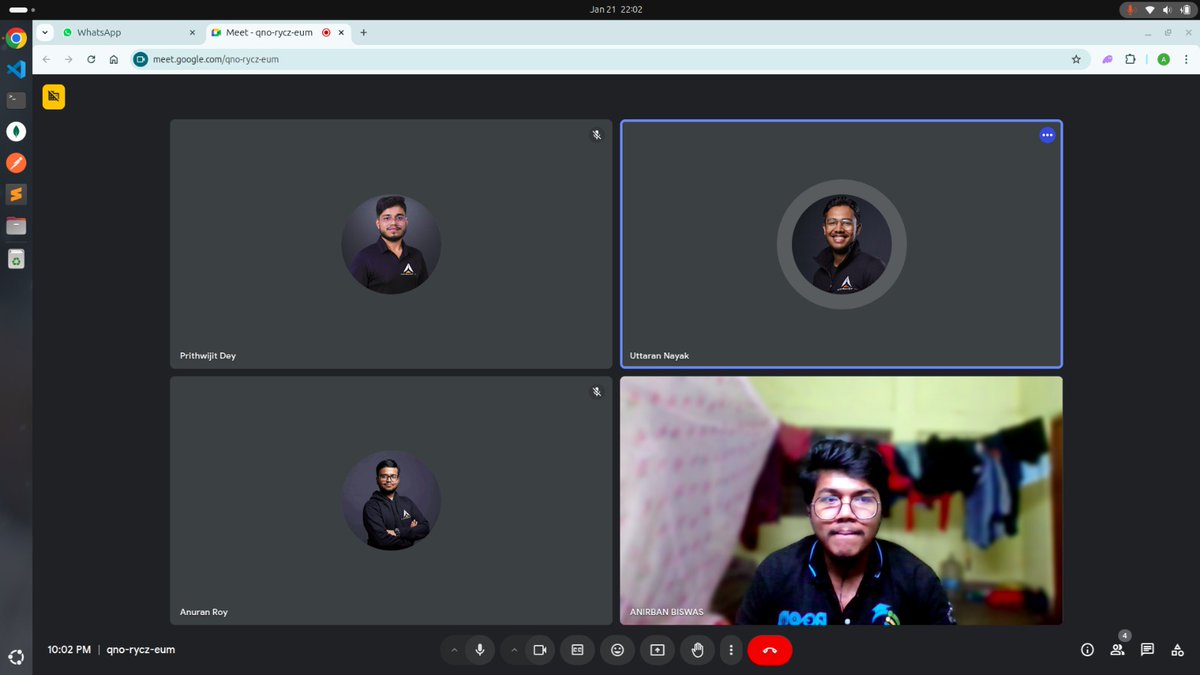This screenshot has width=1200, height=675.
Task: Open the browser home page
Action: (x=114, y=59)
